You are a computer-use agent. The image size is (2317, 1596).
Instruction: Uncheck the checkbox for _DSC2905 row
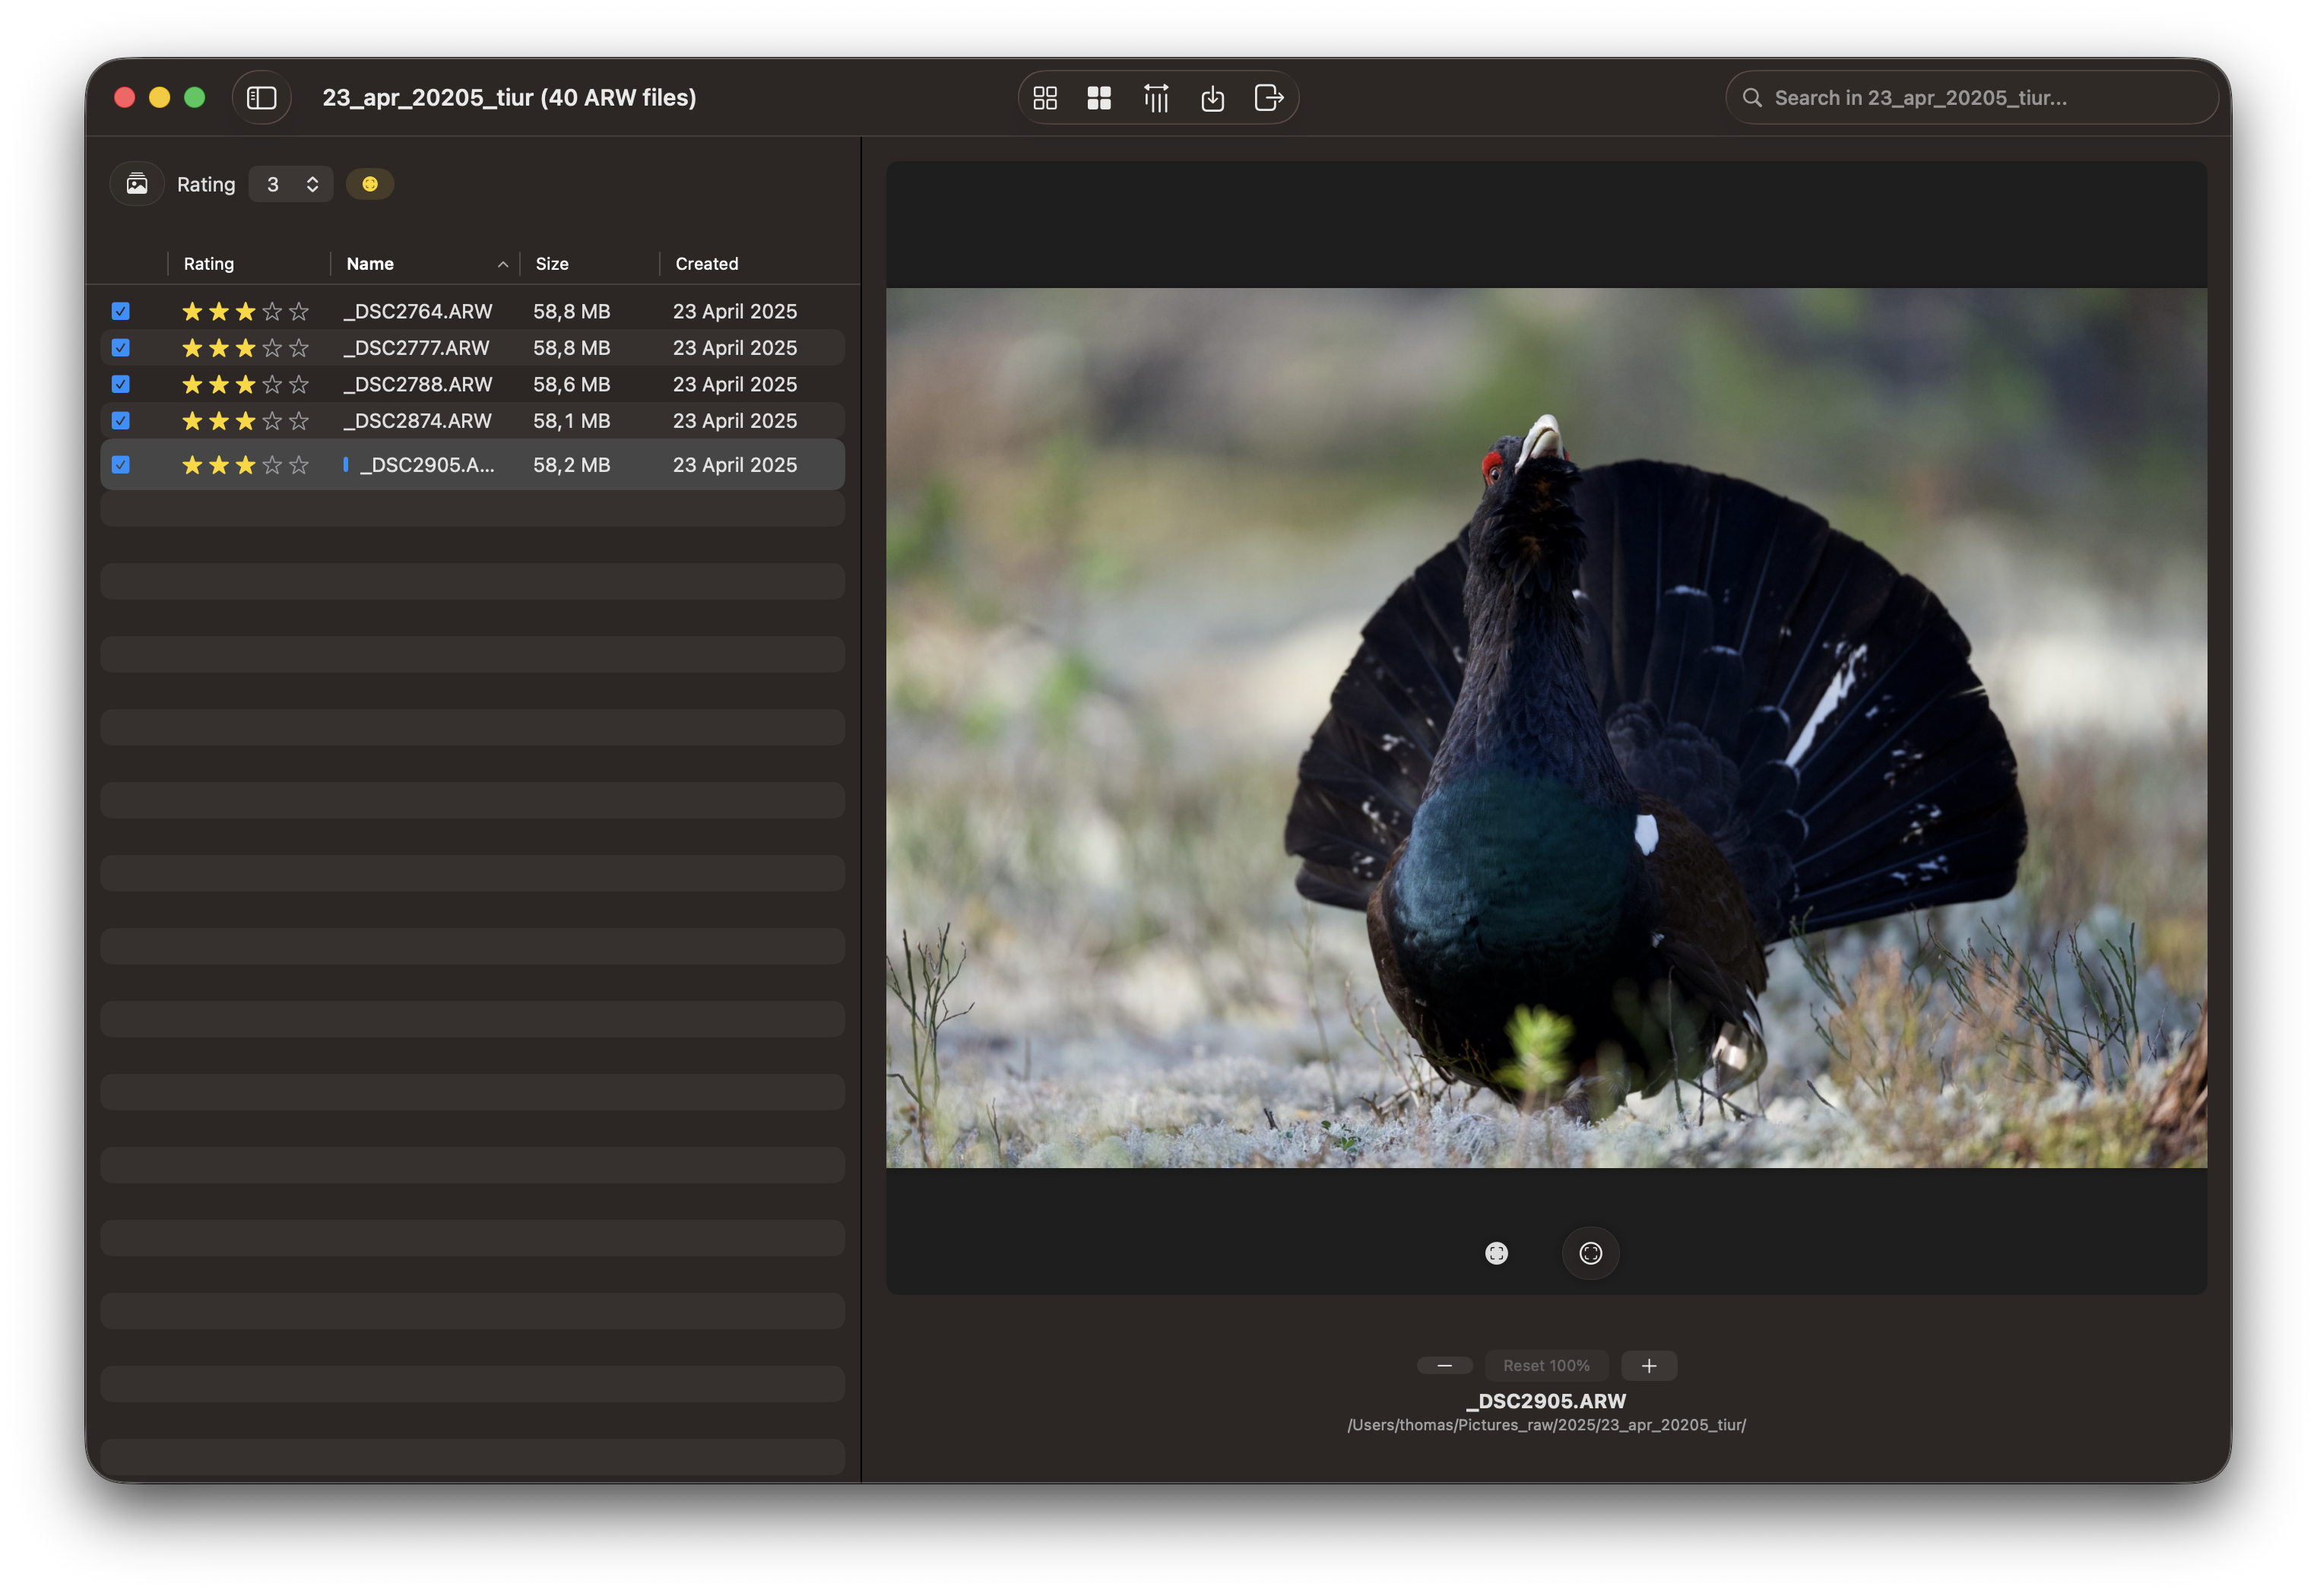click(121, 465)
